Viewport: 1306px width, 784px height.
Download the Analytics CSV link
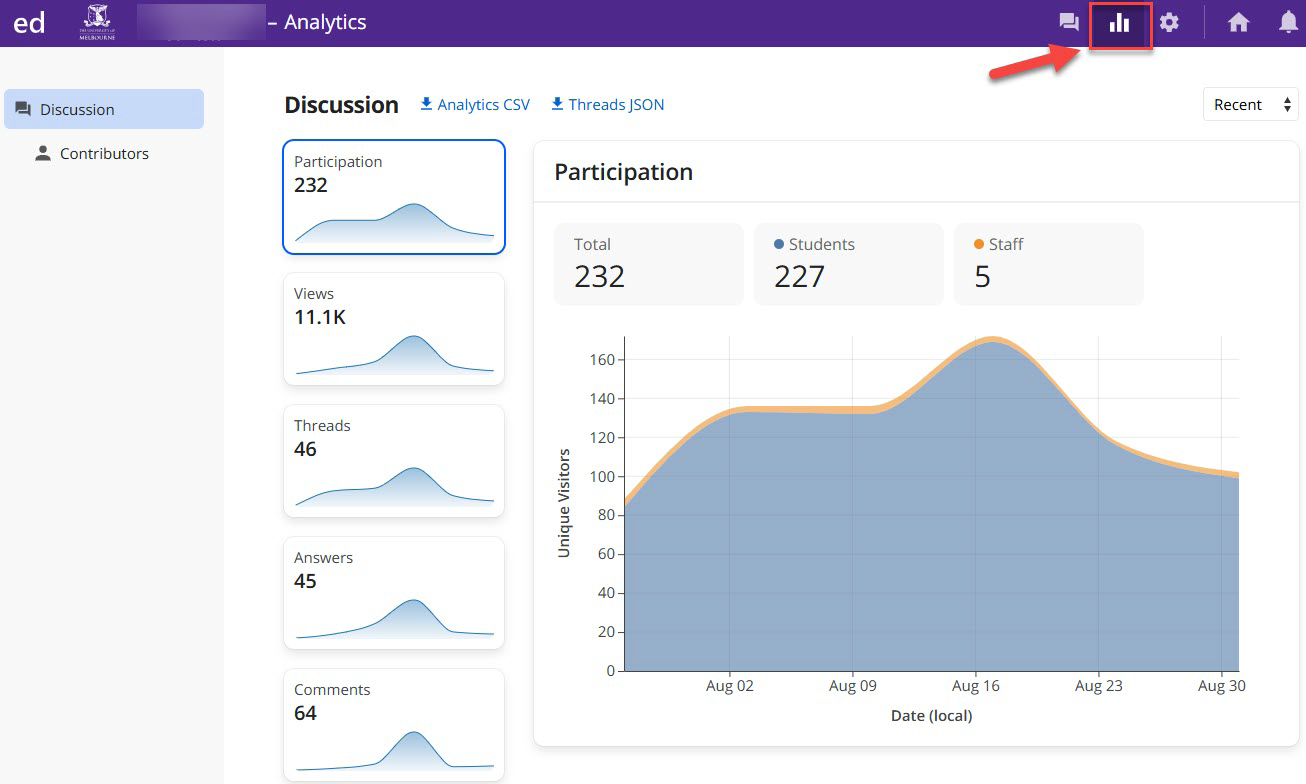475,104
